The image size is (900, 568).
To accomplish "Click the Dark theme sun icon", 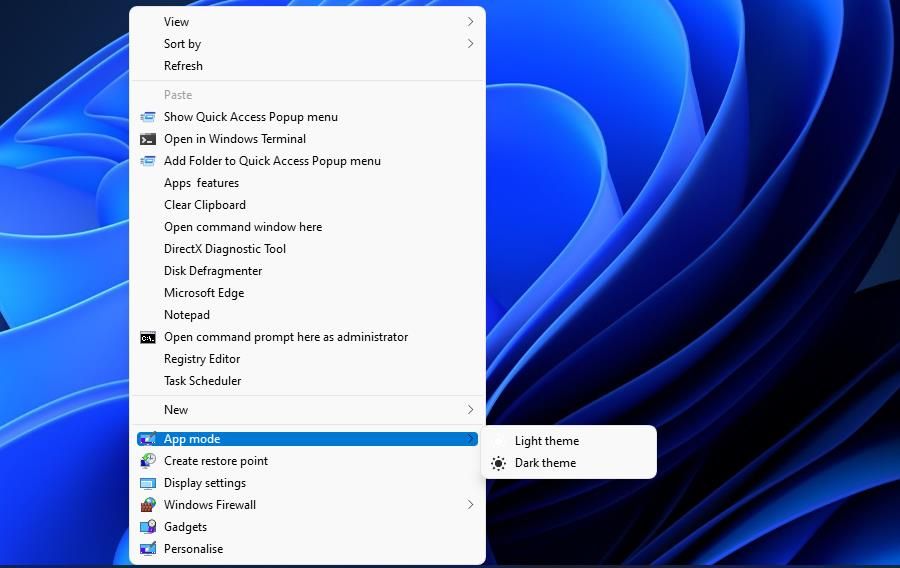I will tap(498, 463).
